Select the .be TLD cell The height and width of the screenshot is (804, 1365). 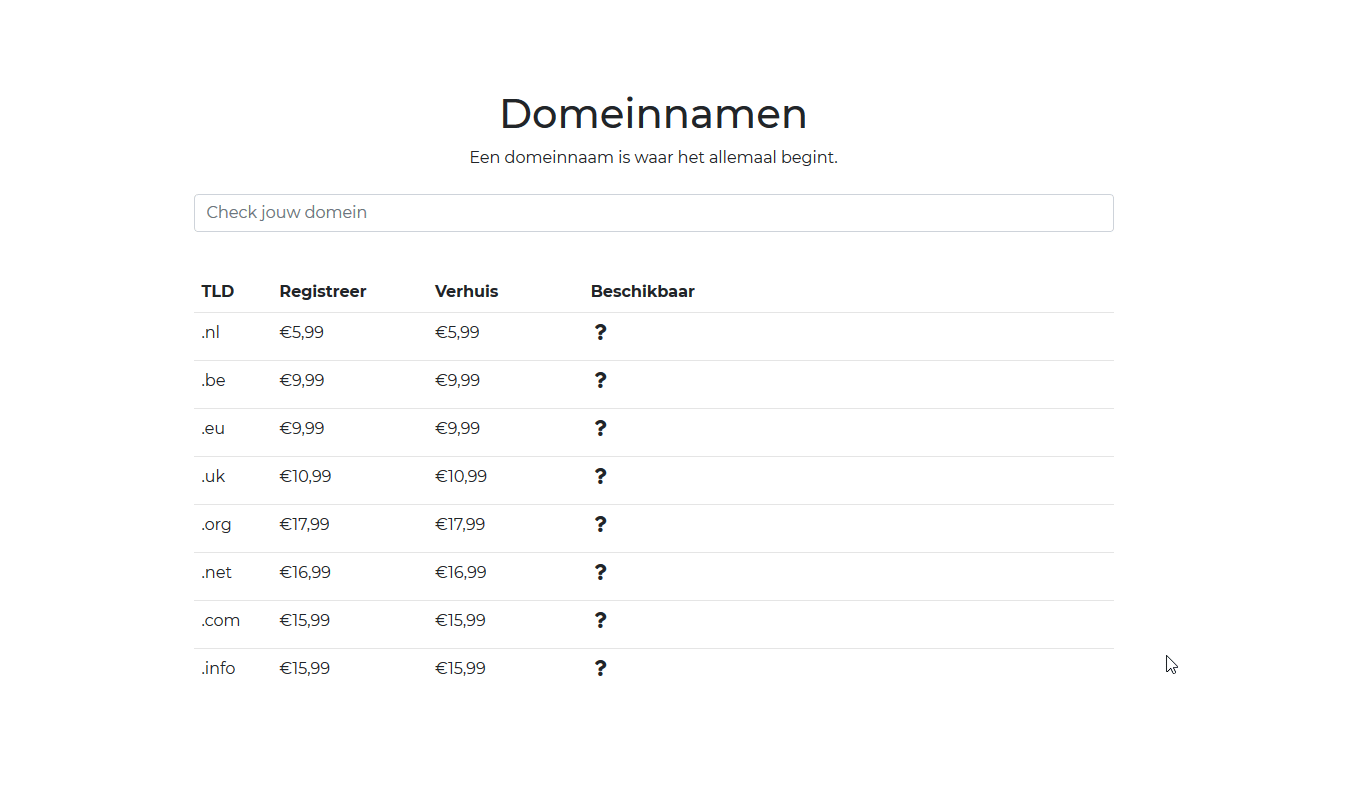tap(213, 380)
